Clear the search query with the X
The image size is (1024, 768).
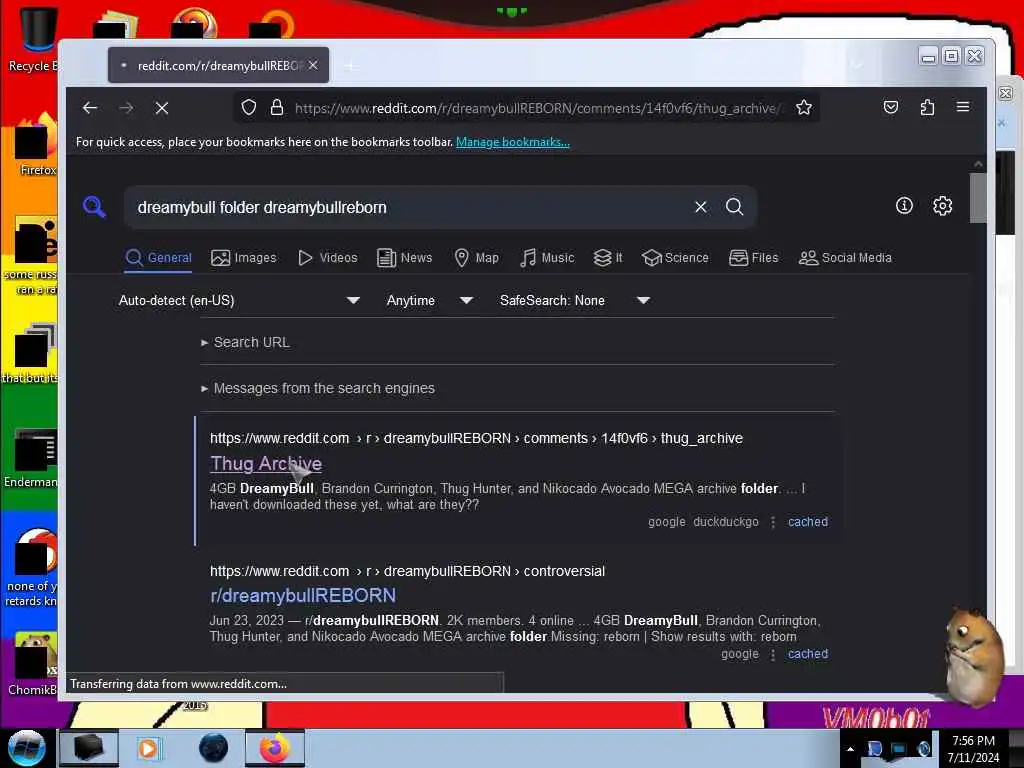(701, 207)
